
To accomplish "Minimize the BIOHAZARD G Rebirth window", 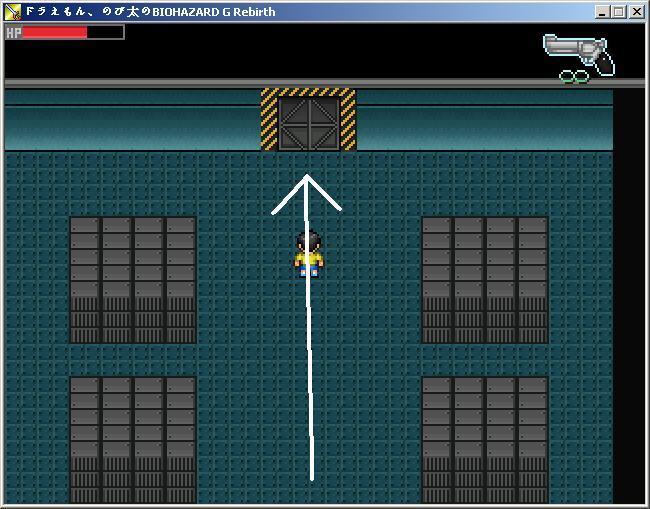I will click(602, 12).
